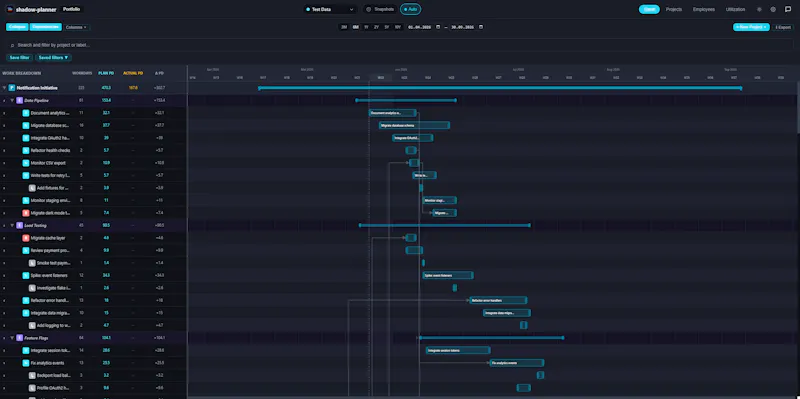
Task: Click the Monitor CSV export task icon
Action: tap(26, 163)
